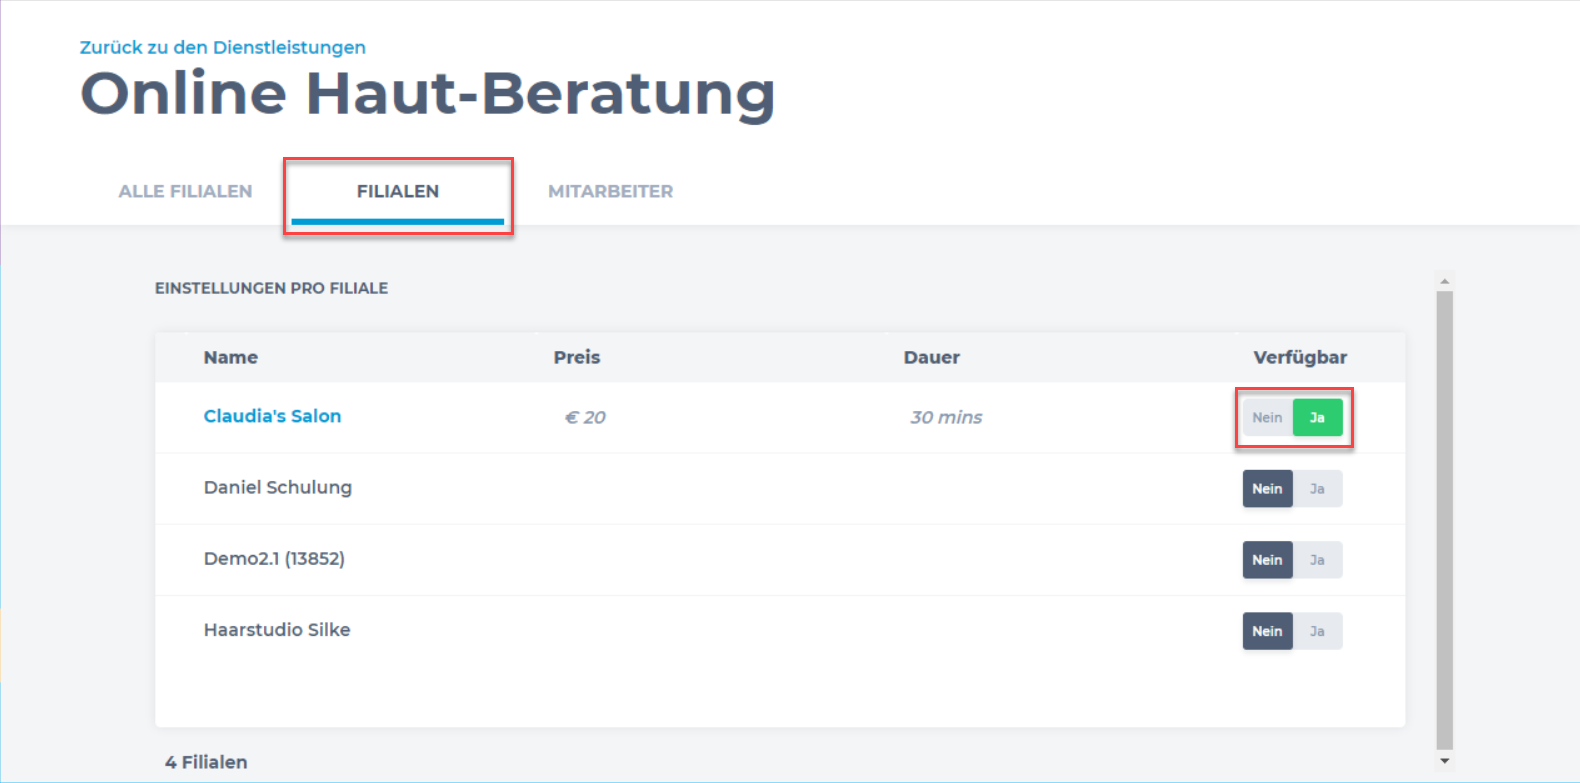Set Claudia's Salon availability to Nein
The height and width of the screenshot is (783, 1580).
click(x=1267, y=418)
